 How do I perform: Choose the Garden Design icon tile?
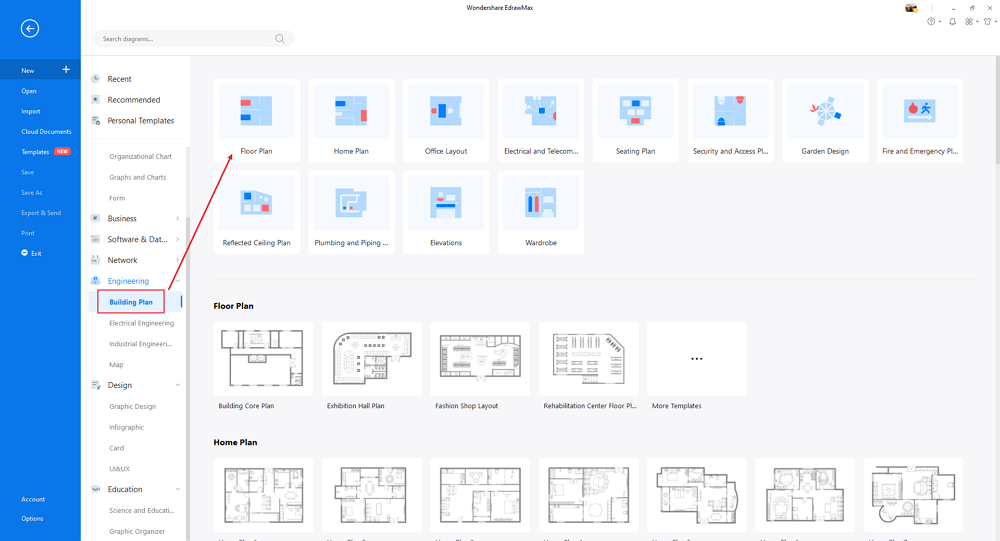[x=825, y=110]
